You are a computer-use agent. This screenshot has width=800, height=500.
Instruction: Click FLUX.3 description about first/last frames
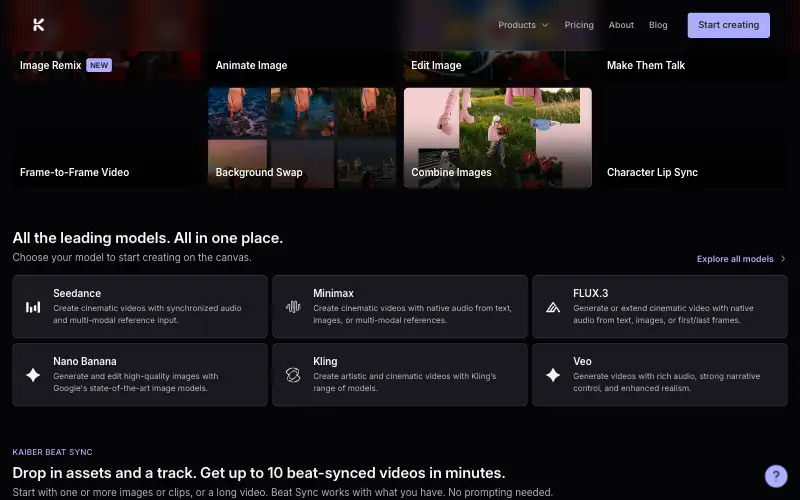click(663, 314)
